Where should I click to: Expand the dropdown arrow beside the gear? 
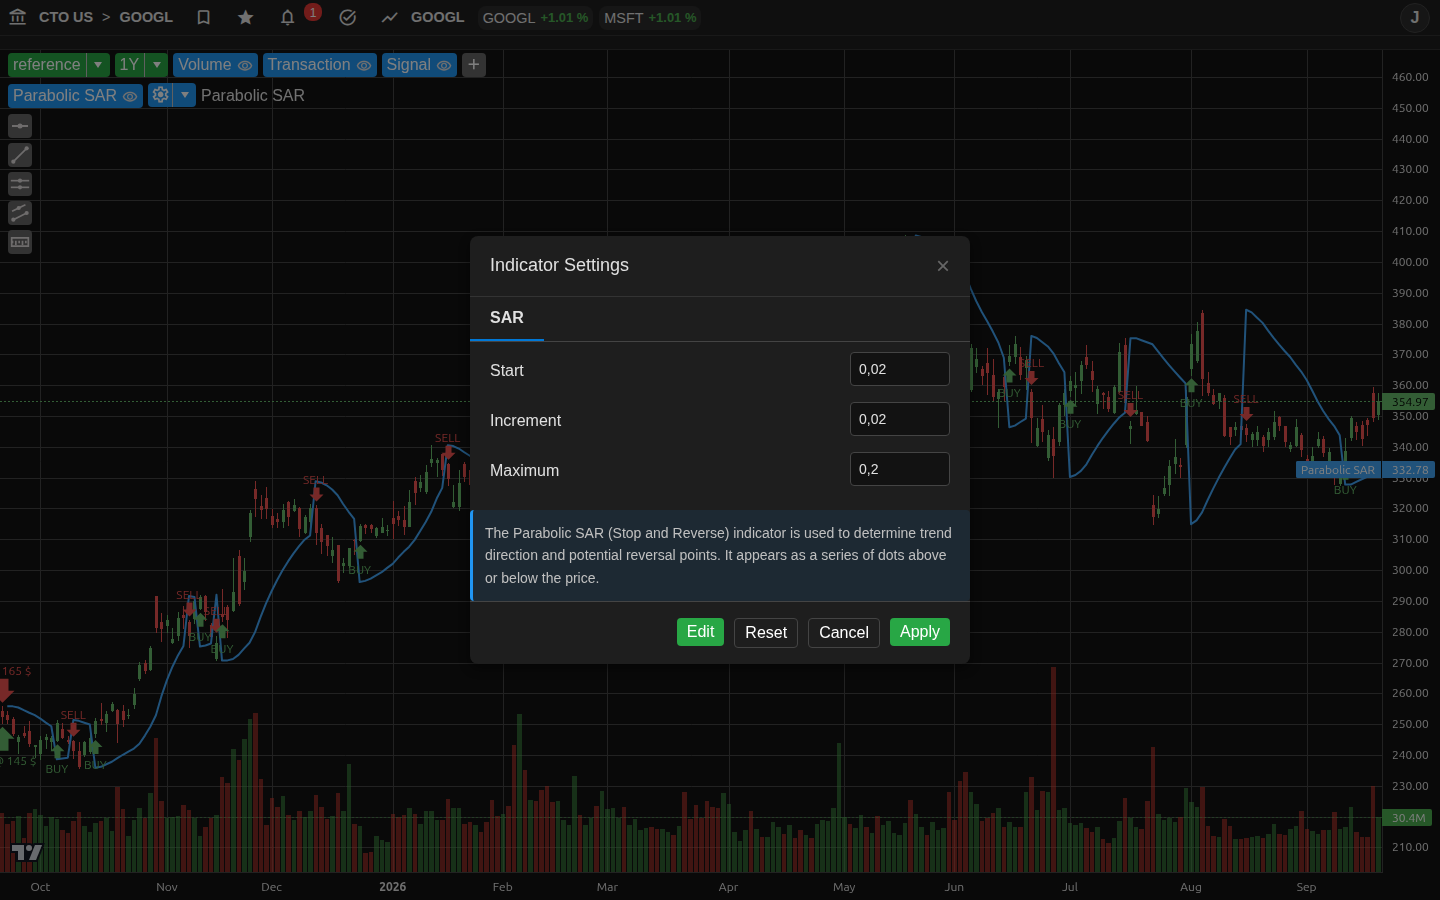point(185,95)
